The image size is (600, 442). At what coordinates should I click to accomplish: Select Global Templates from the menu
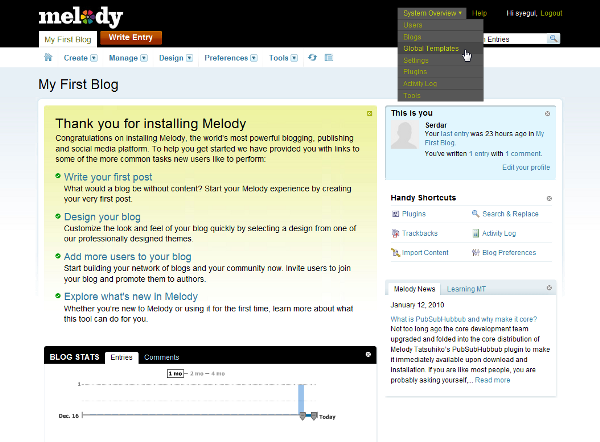coord(440,49)
